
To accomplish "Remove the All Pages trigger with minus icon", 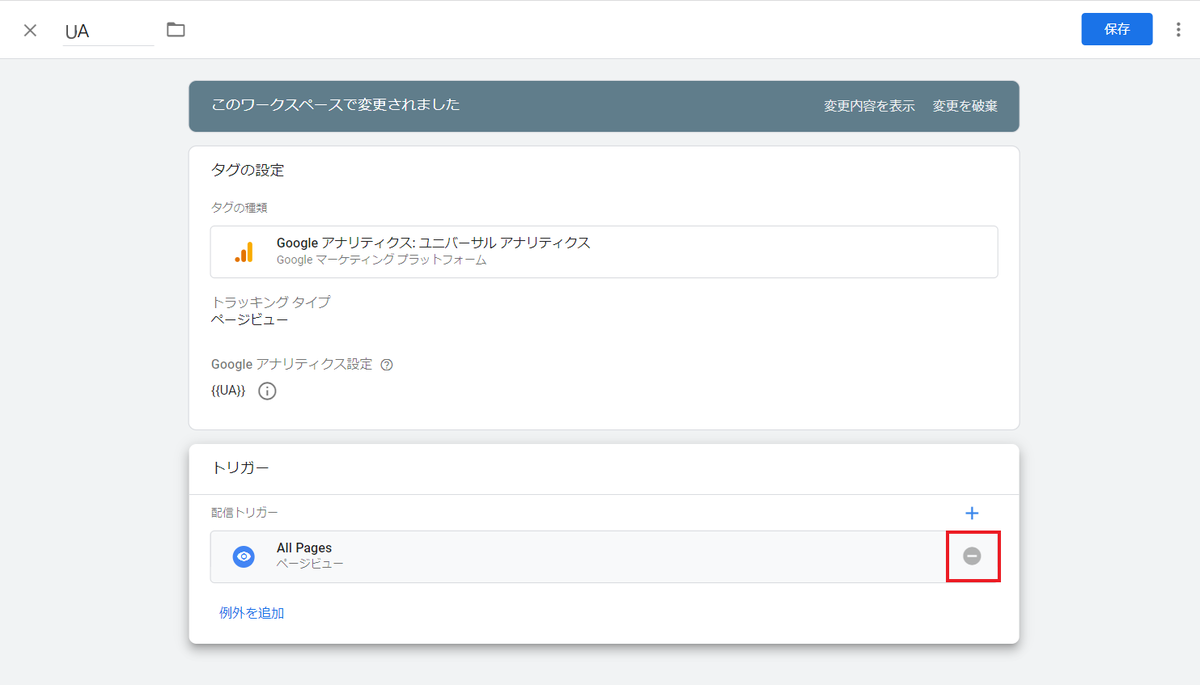I will (972, 556).
